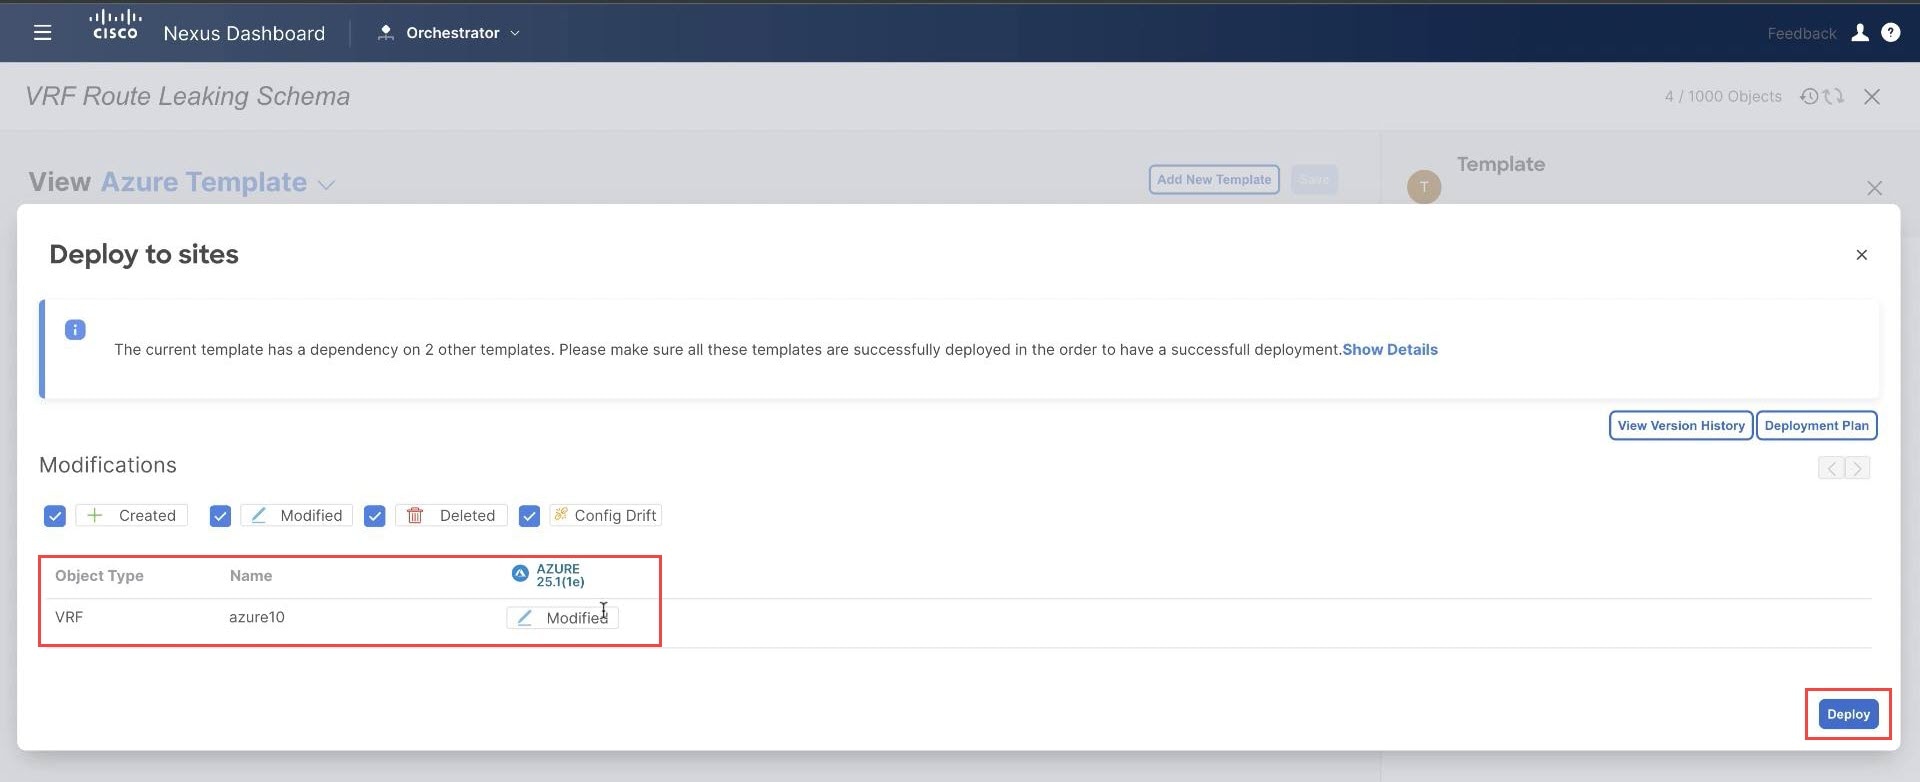
Task: Click the pencil icon of Modified filter
Action: [x=258, y=515]
